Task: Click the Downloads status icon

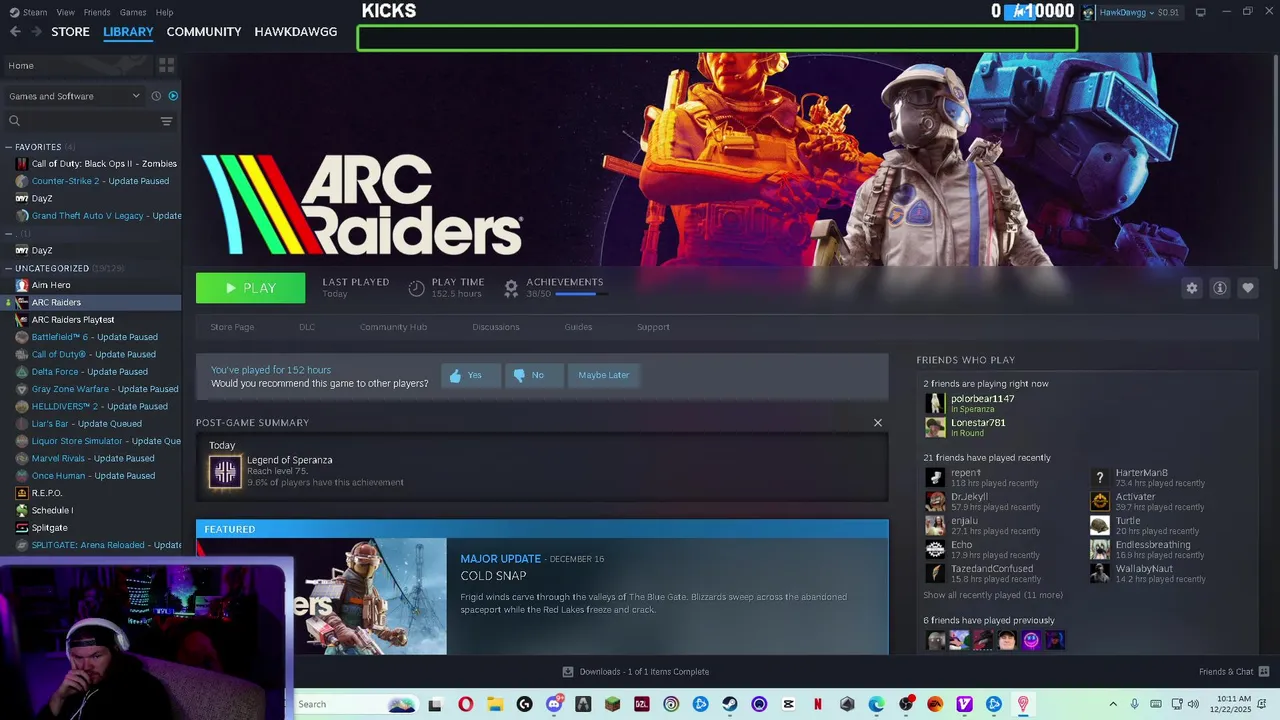Action: tap(568, 672)
